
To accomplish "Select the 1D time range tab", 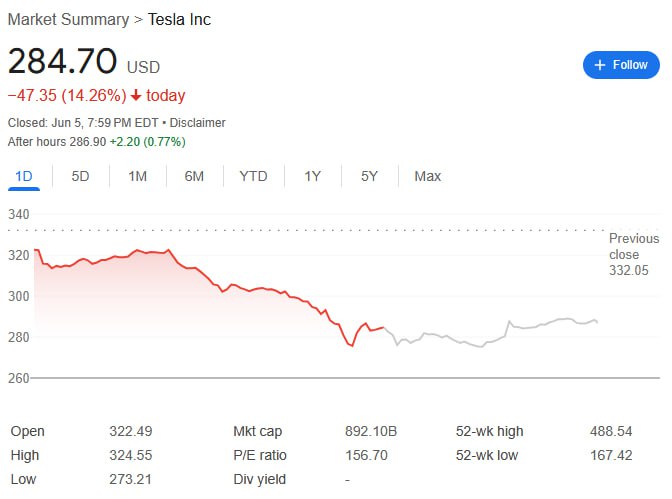I will pyautogui.click(x=24, y=177).
